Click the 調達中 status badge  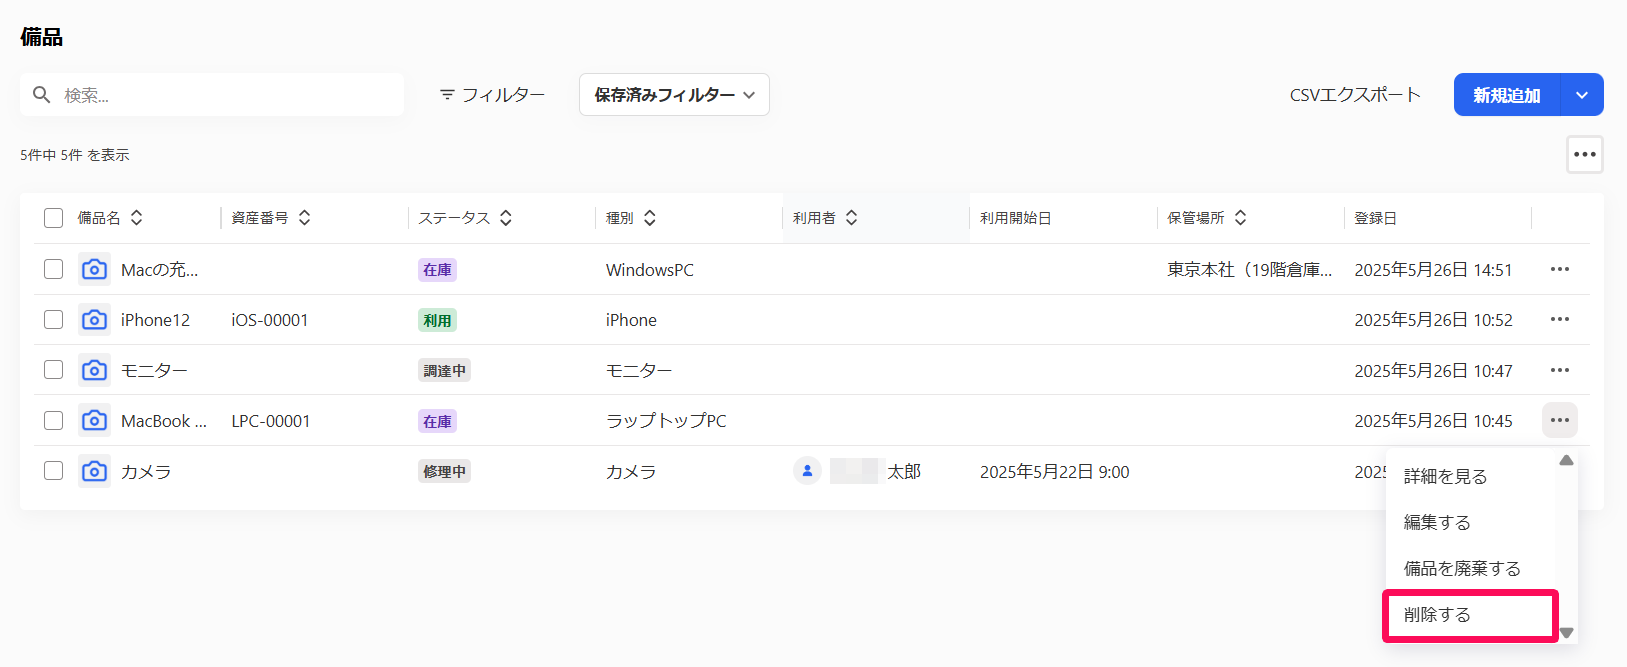coord(444,371)
